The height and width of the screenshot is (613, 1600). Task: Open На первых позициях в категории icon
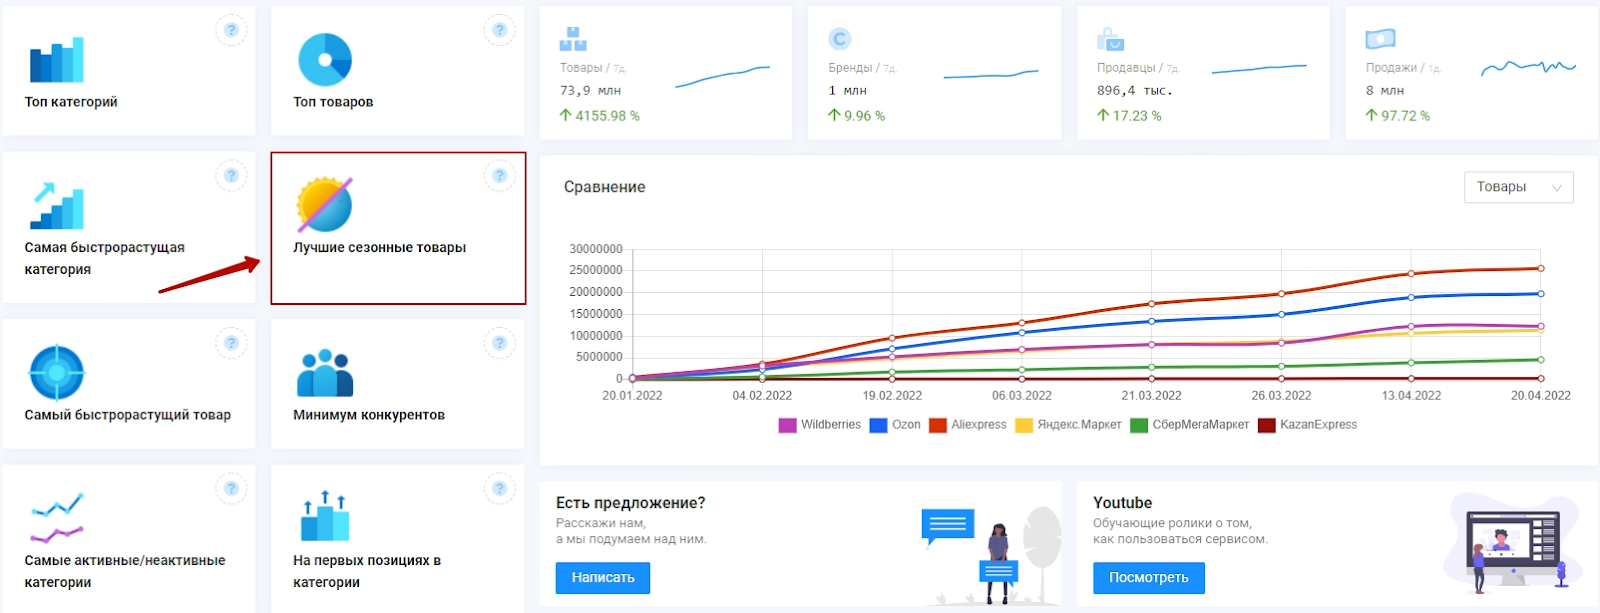click(x=325, y=517)
